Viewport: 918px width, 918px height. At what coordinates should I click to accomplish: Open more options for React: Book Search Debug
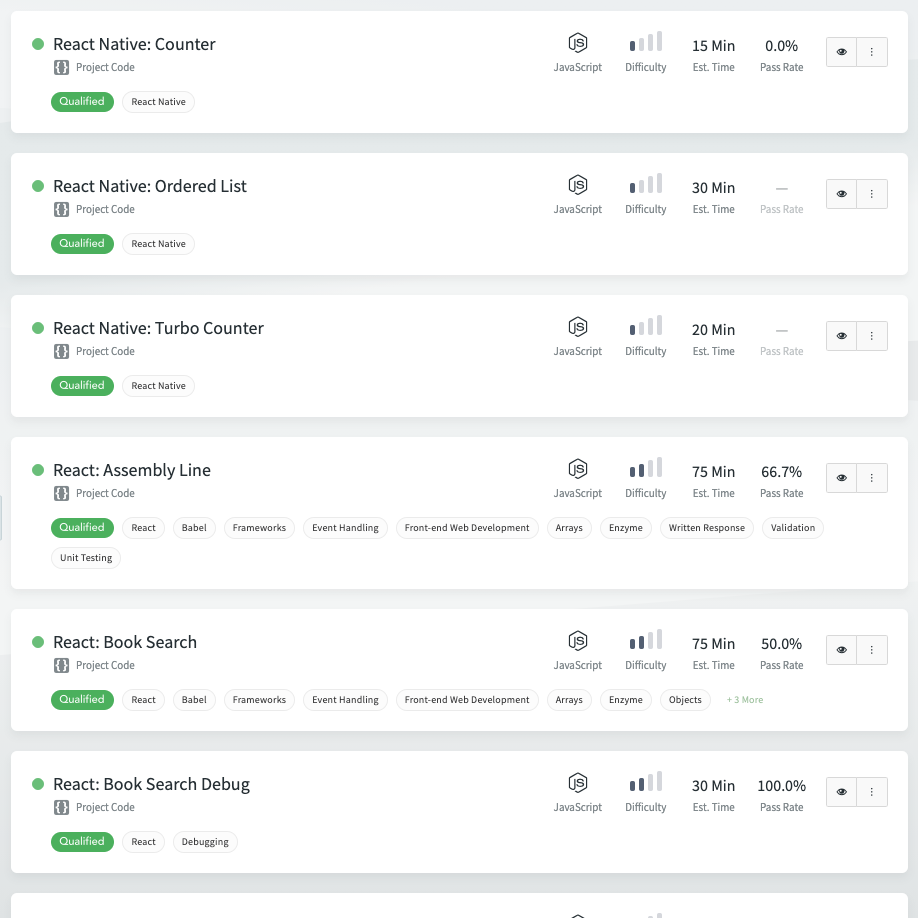pyautogui.click(x=872, y=792)
